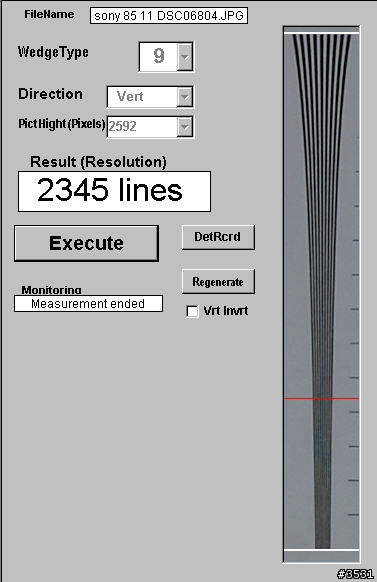Click the 'Result (Resolution)' label
The image size is (377, 582).
pos(98,162)
